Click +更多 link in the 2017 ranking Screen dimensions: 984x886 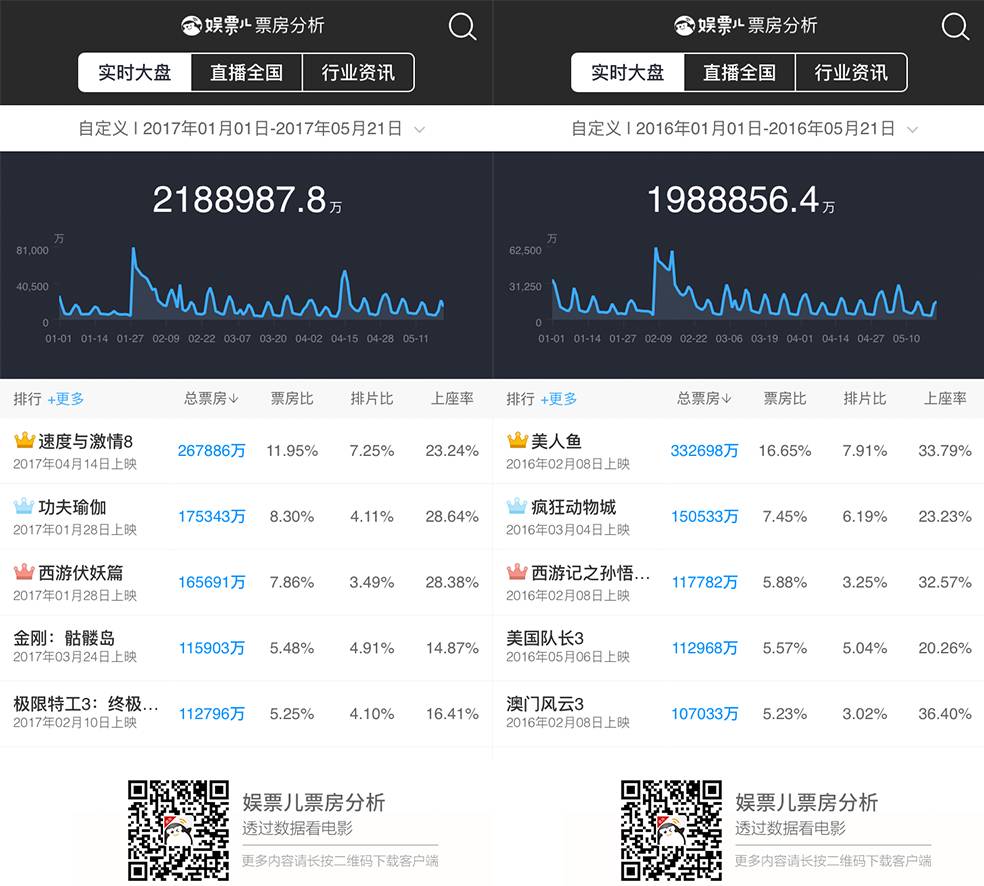tap(66, 399)
